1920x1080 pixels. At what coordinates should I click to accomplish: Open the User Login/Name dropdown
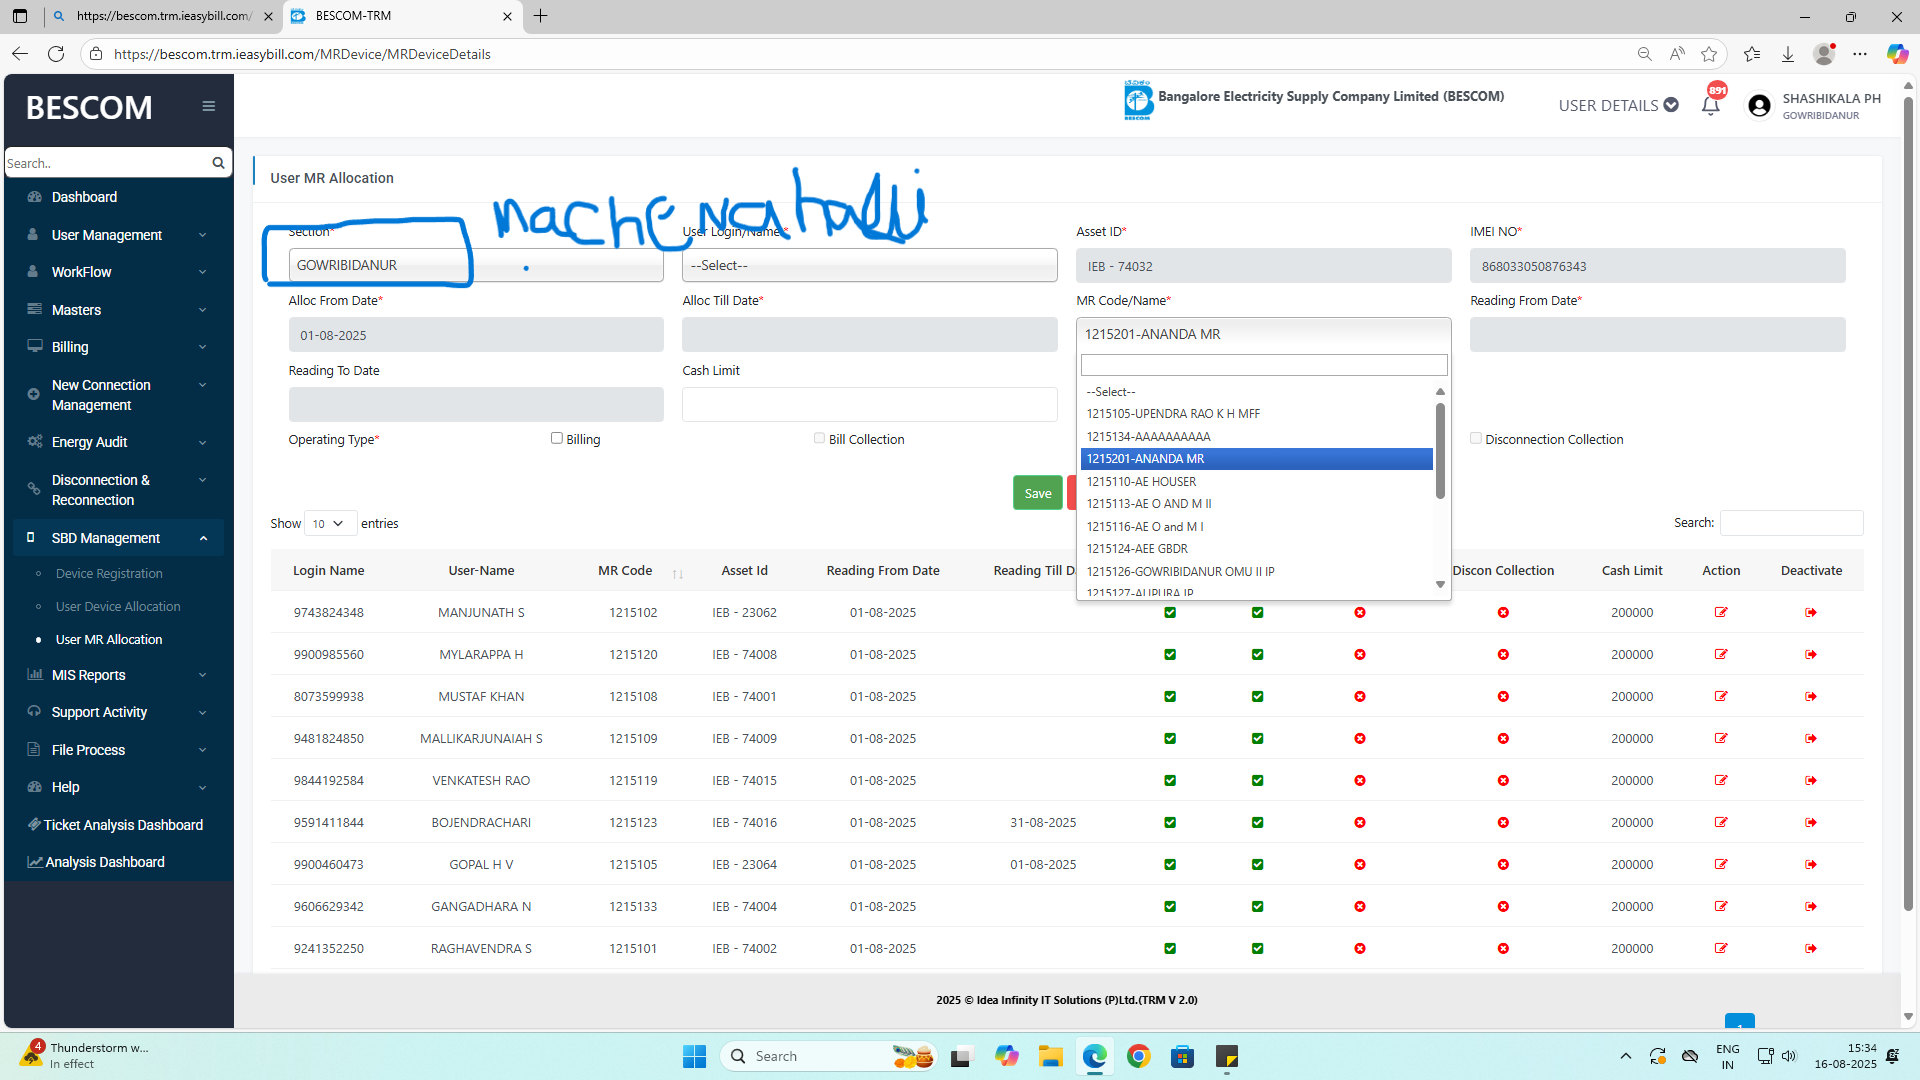pyautogui.click(x=868, y=266)
